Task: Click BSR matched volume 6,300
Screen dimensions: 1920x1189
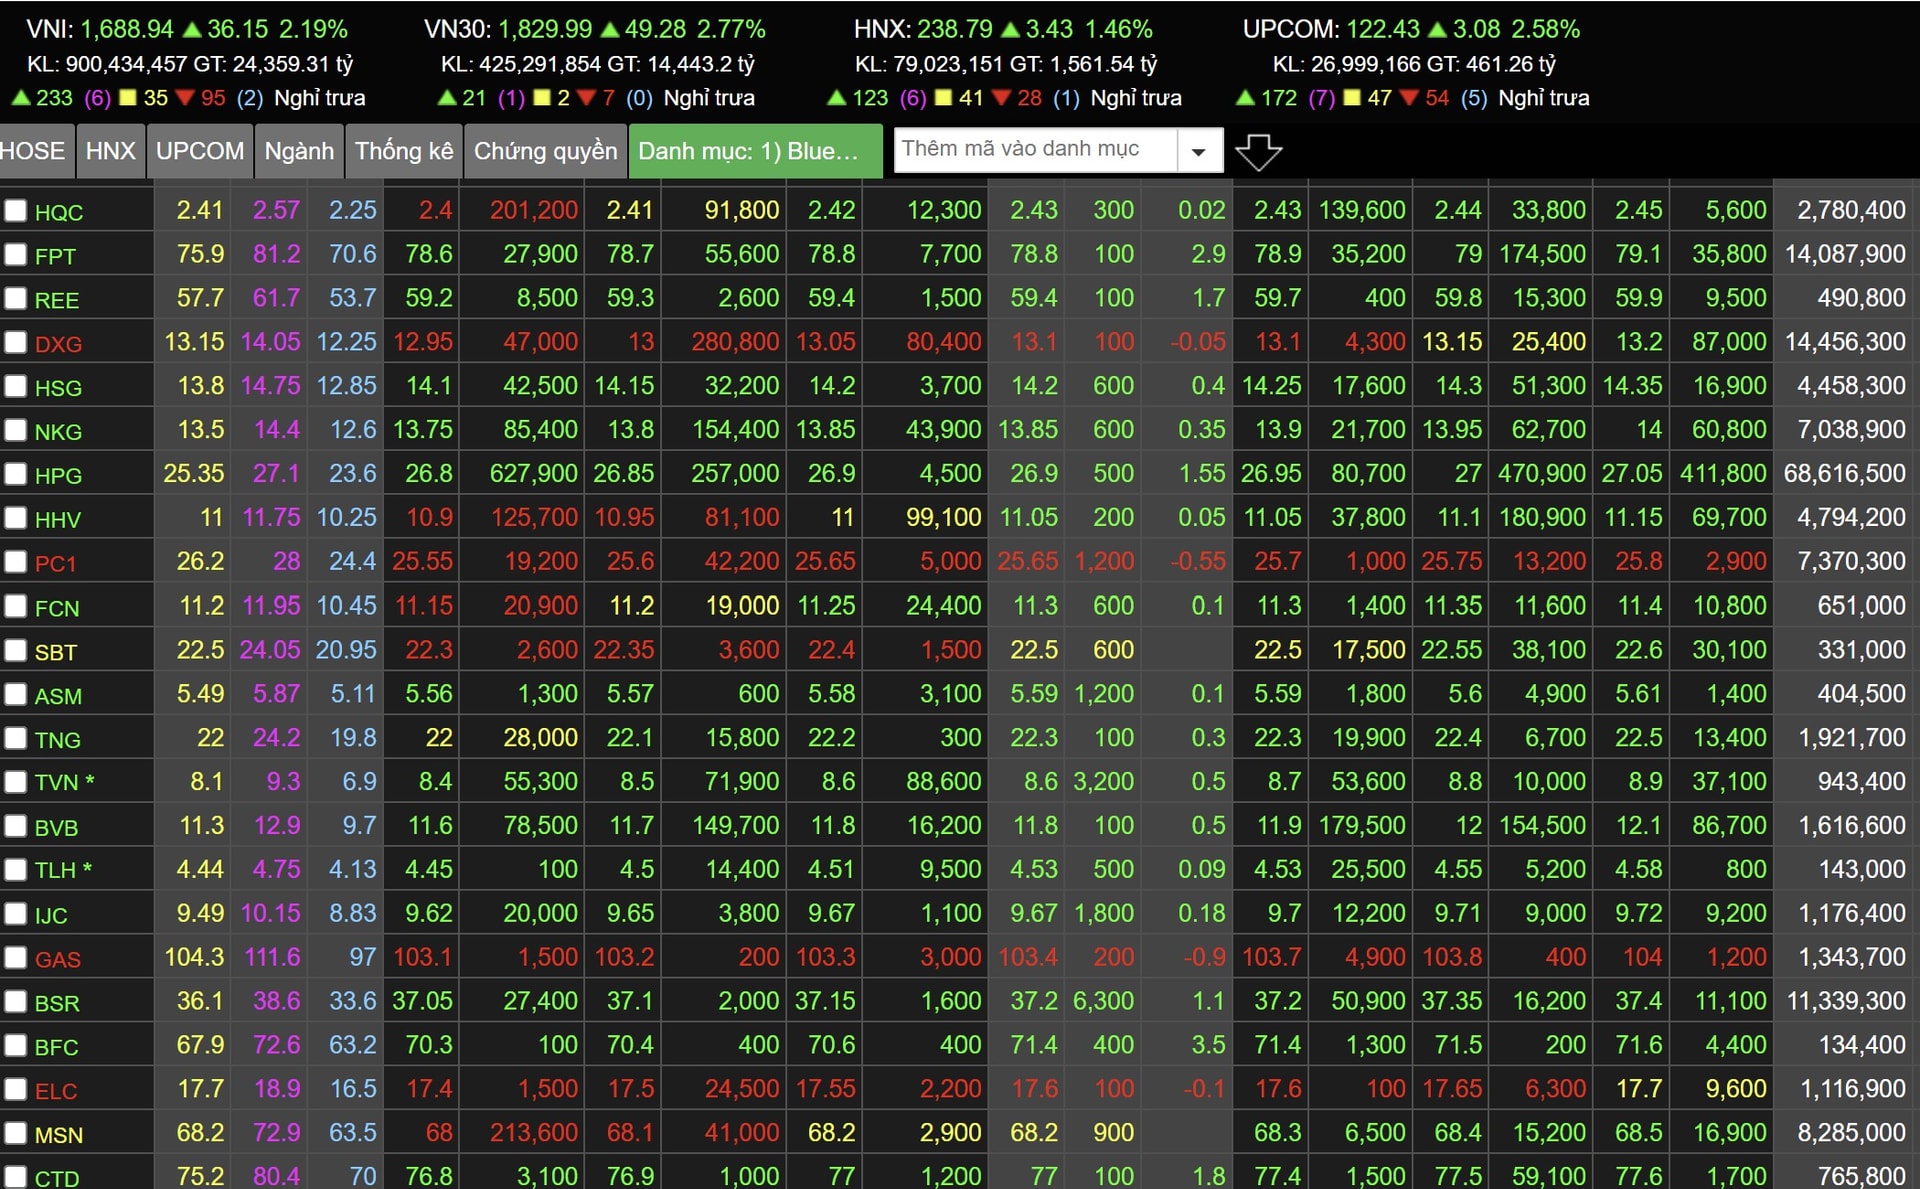Action: tap(1103, 1001)
